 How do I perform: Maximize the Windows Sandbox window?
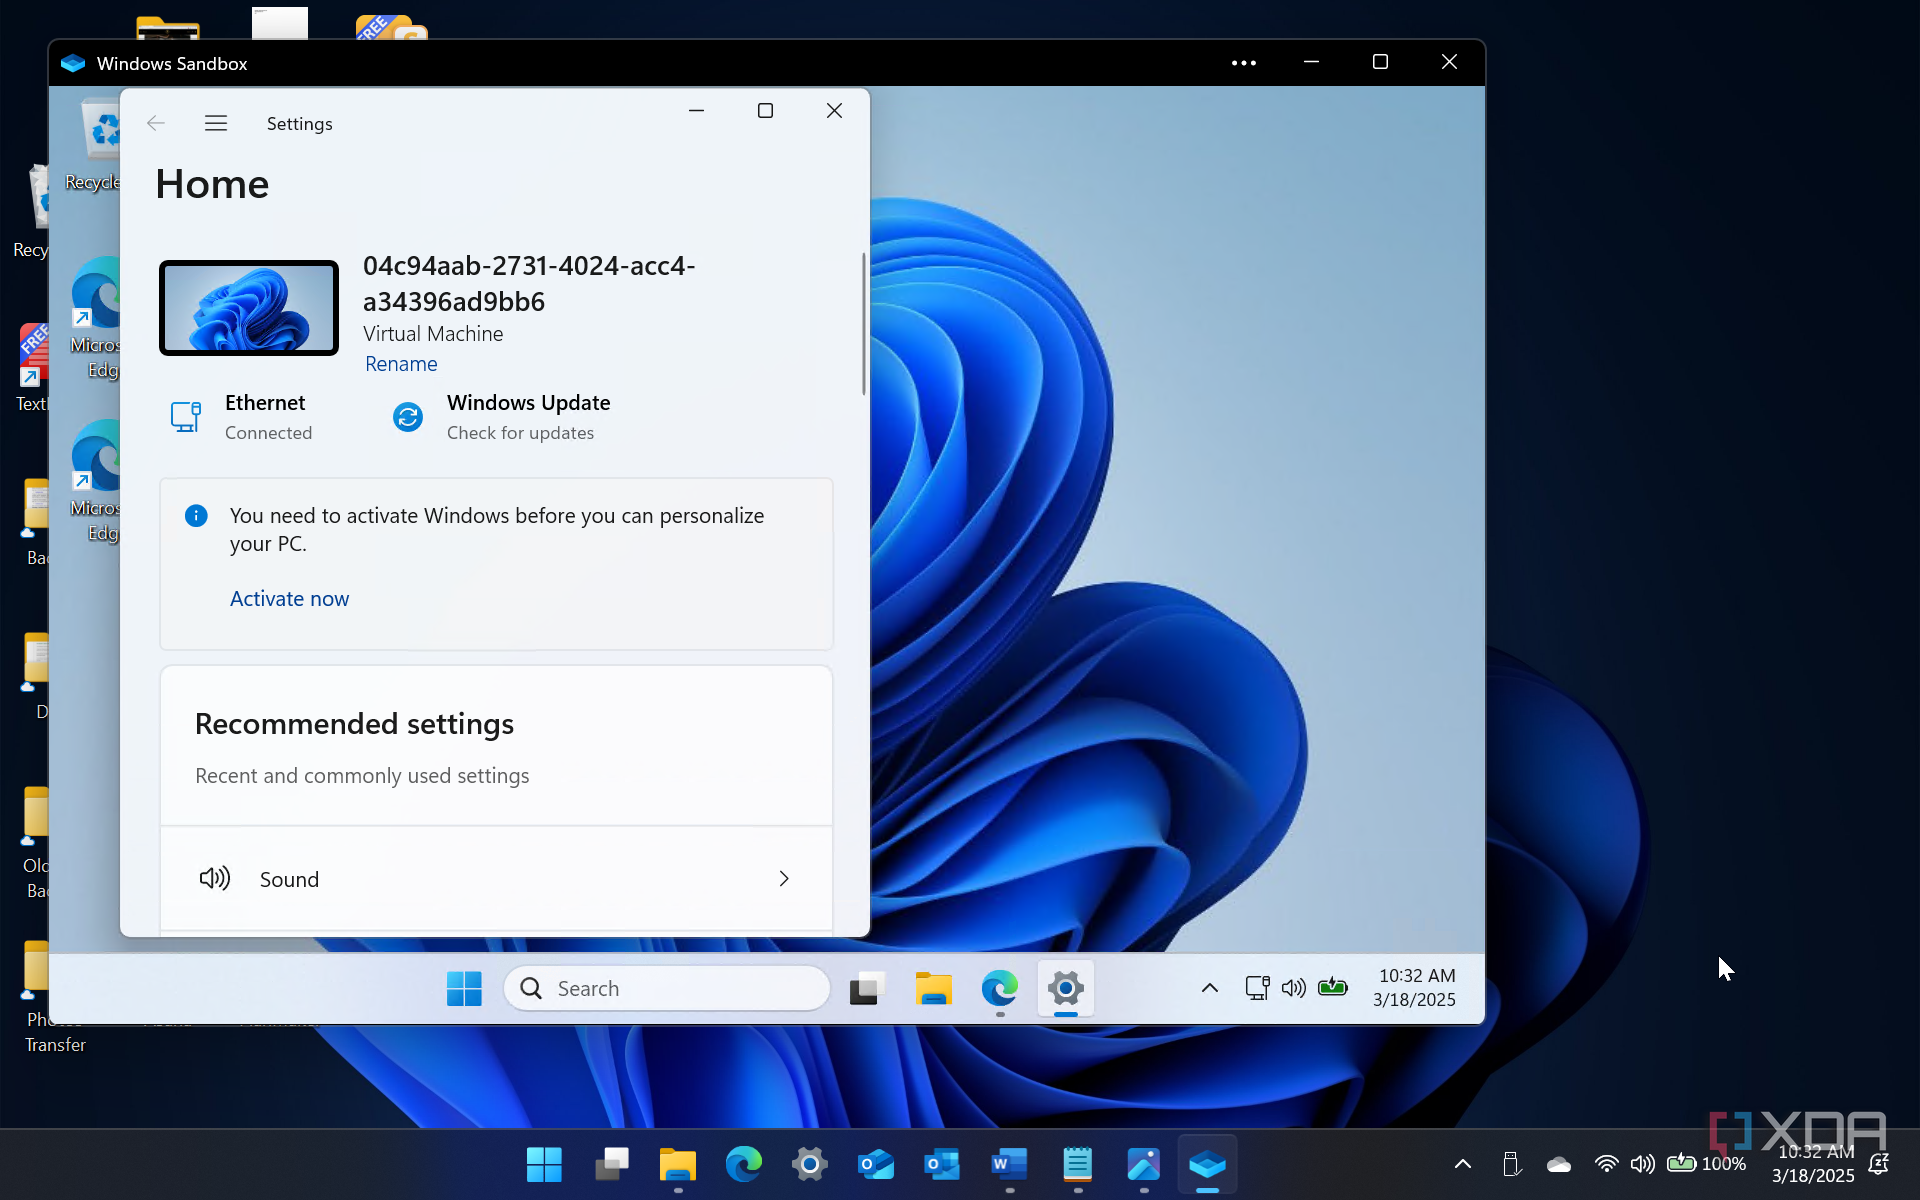click(x=1380, y=62)
